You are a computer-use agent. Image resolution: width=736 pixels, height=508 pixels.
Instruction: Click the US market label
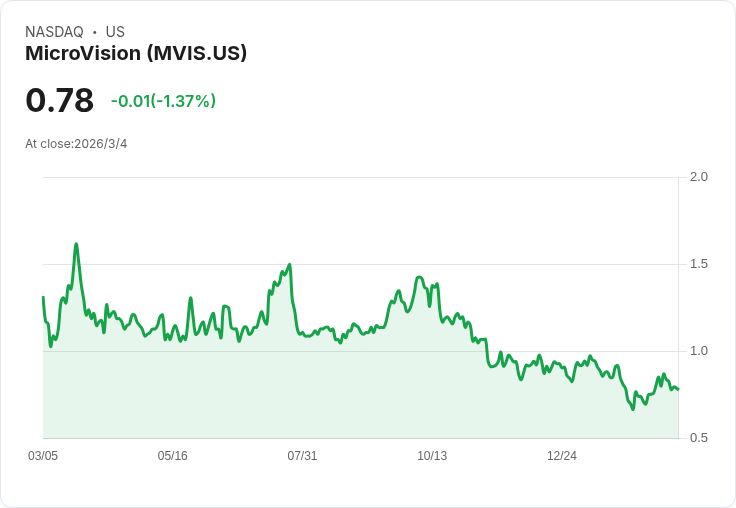pyautogui.click(x=115, y=32)
